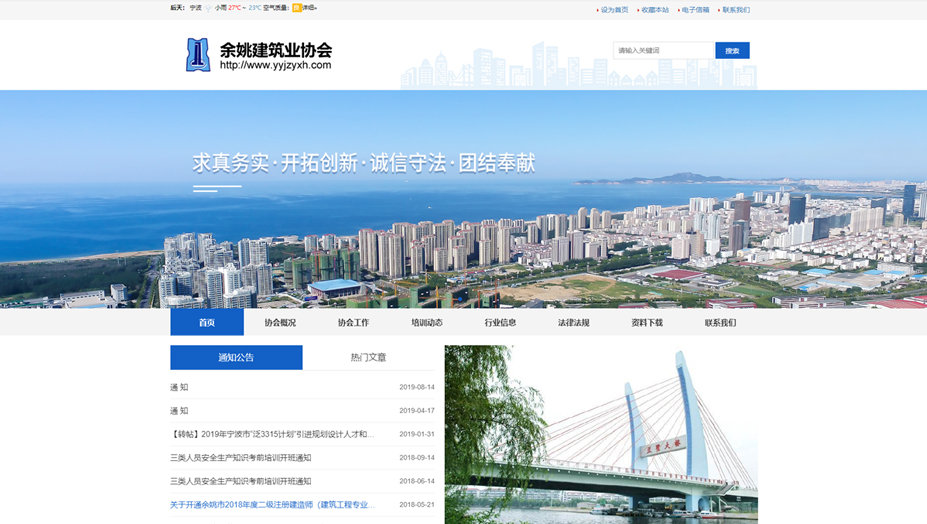
Task: Open the 协会概况 menu item
Action: [280, 322]
